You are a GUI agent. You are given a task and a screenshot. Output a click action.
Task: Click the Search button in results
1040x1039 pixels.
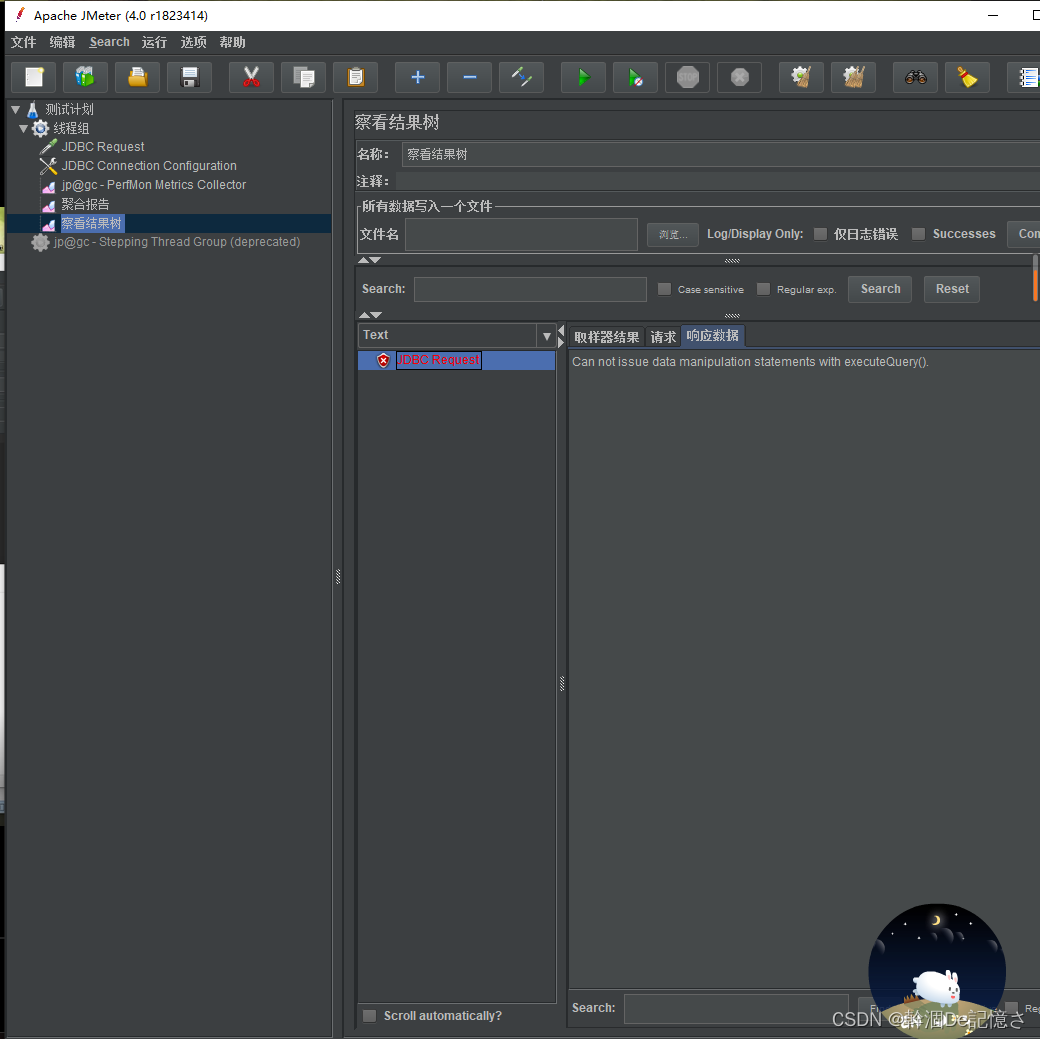(880, 289)
